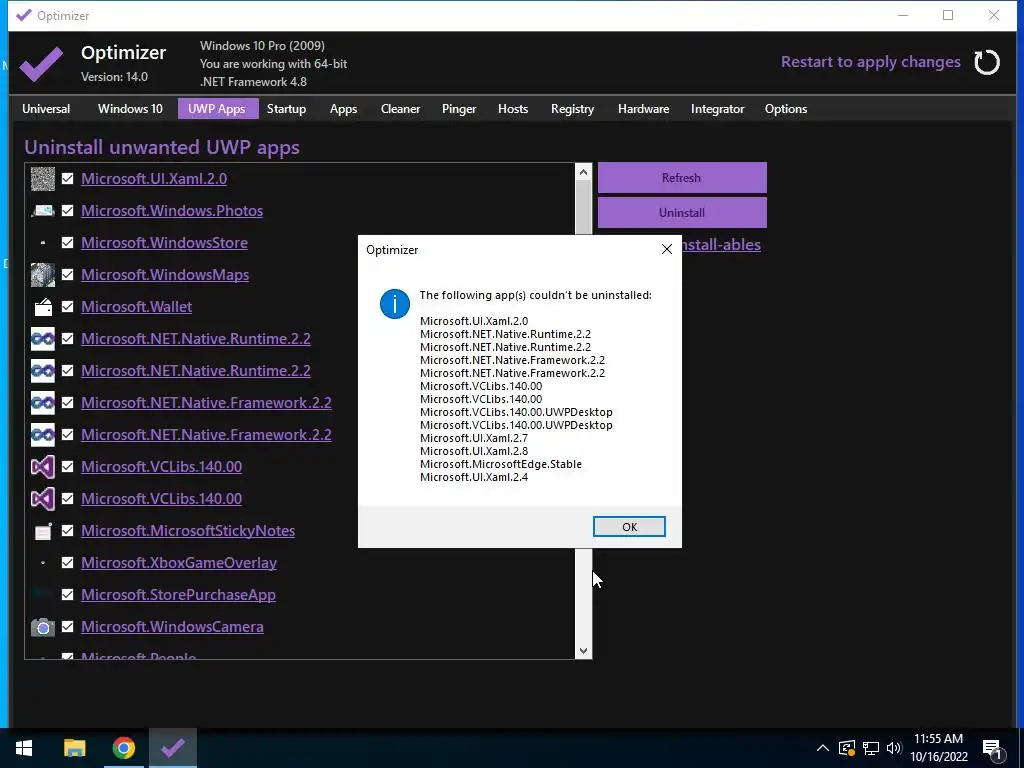Screen dimensions: 1024x768
Task: Click the Optimizer taskbar icon
Action: (173, 748)
